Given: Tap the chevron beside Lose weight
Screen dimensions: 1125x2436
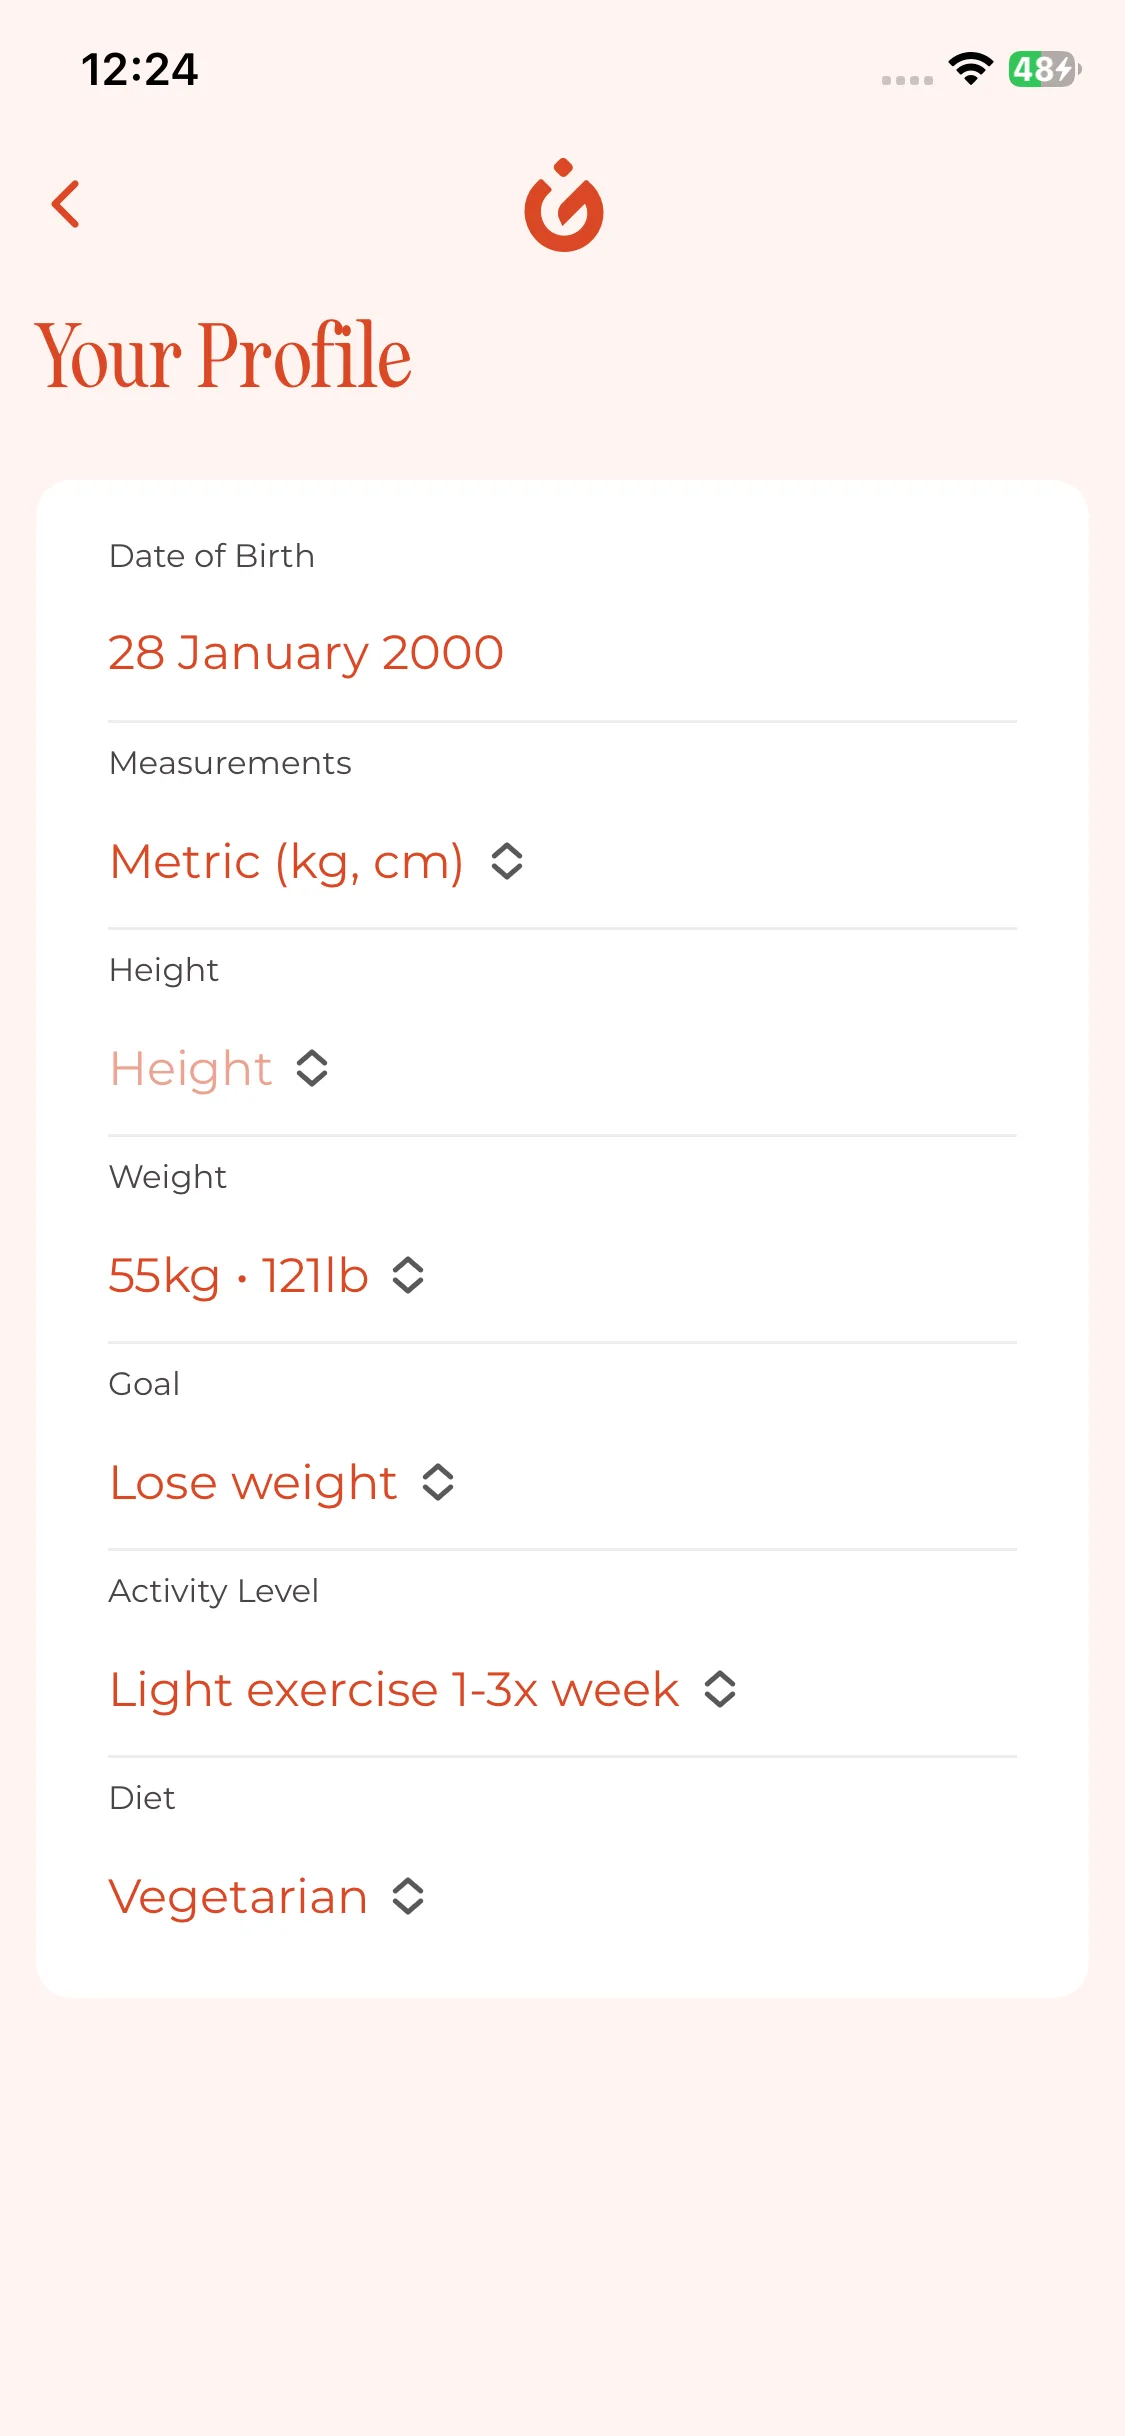Looking at the screenshot, I should click(438, 1483).
